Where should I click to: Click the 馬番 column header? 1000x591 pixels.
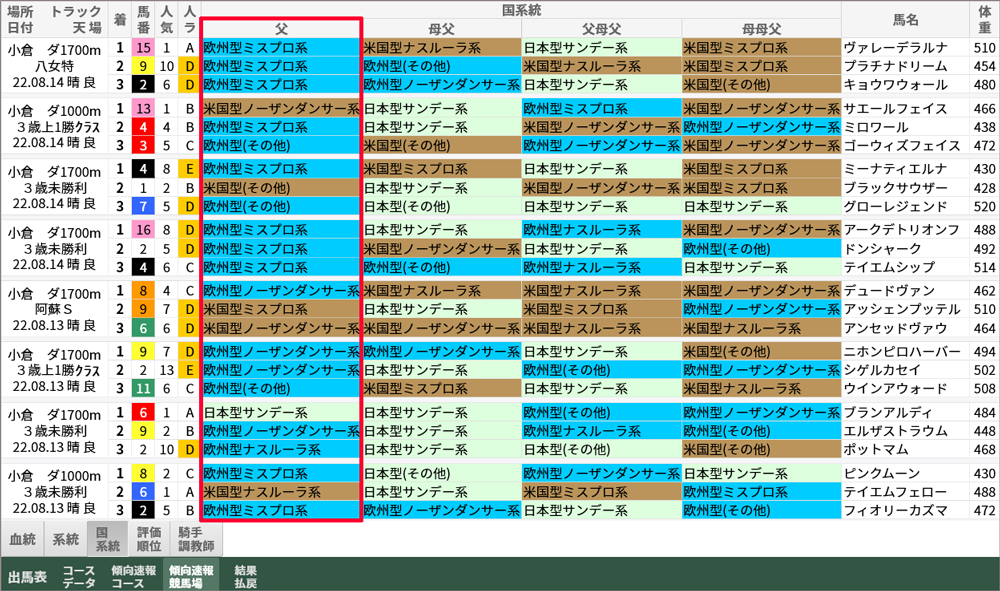[x=143, y=20]
